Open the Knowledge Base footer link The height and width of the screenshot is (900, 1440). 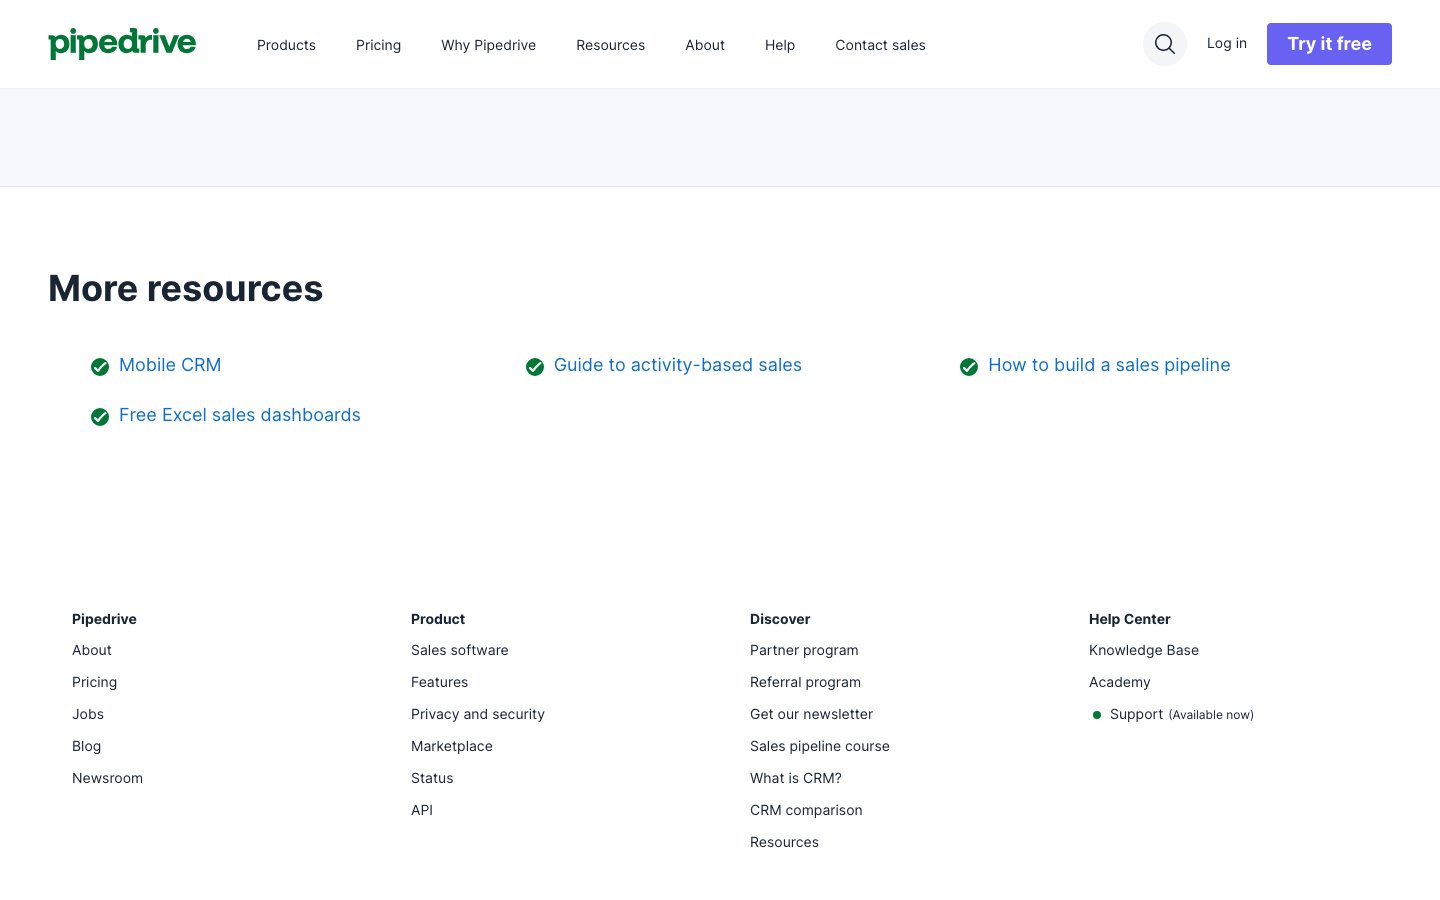(1144, 650)
